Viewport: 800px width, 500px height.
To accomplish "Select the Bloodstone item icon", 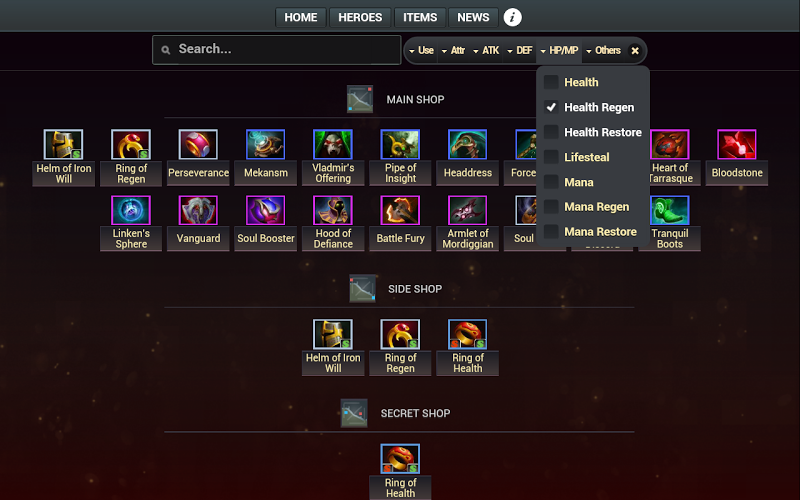I will 737,144.
